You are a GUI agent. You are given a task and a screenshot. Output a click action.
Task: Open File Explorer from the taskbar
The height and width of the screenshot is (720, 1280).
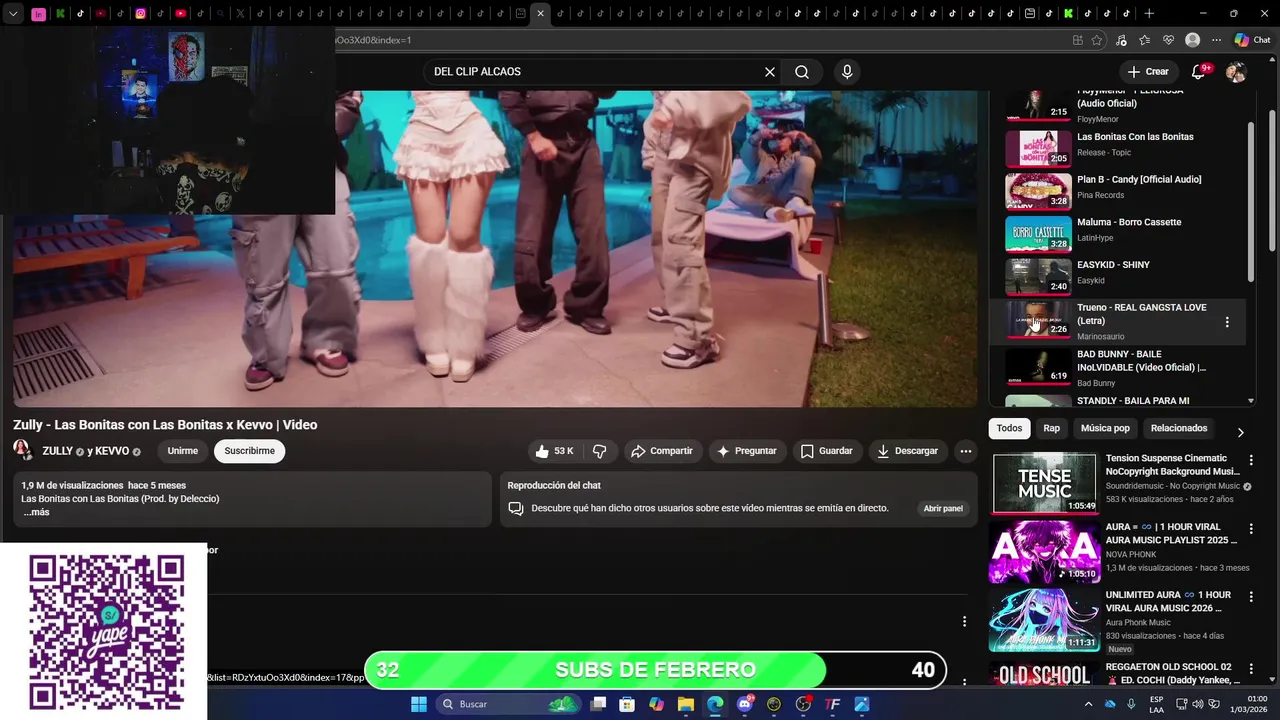(x=686, y=704)
